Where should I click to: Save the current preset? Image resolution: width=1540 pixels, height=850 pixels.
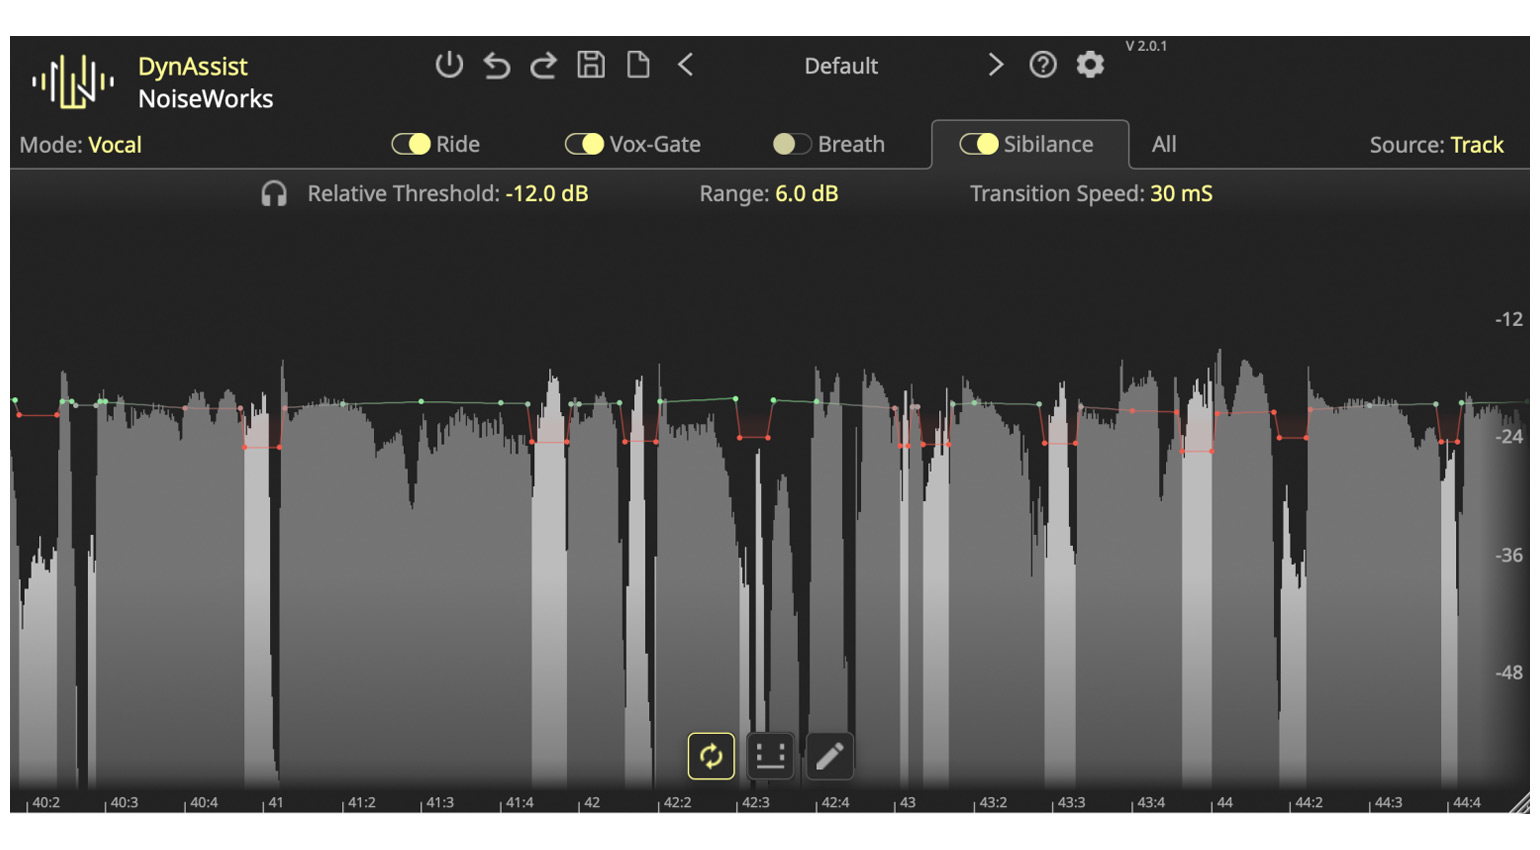(x=591, y=65)
